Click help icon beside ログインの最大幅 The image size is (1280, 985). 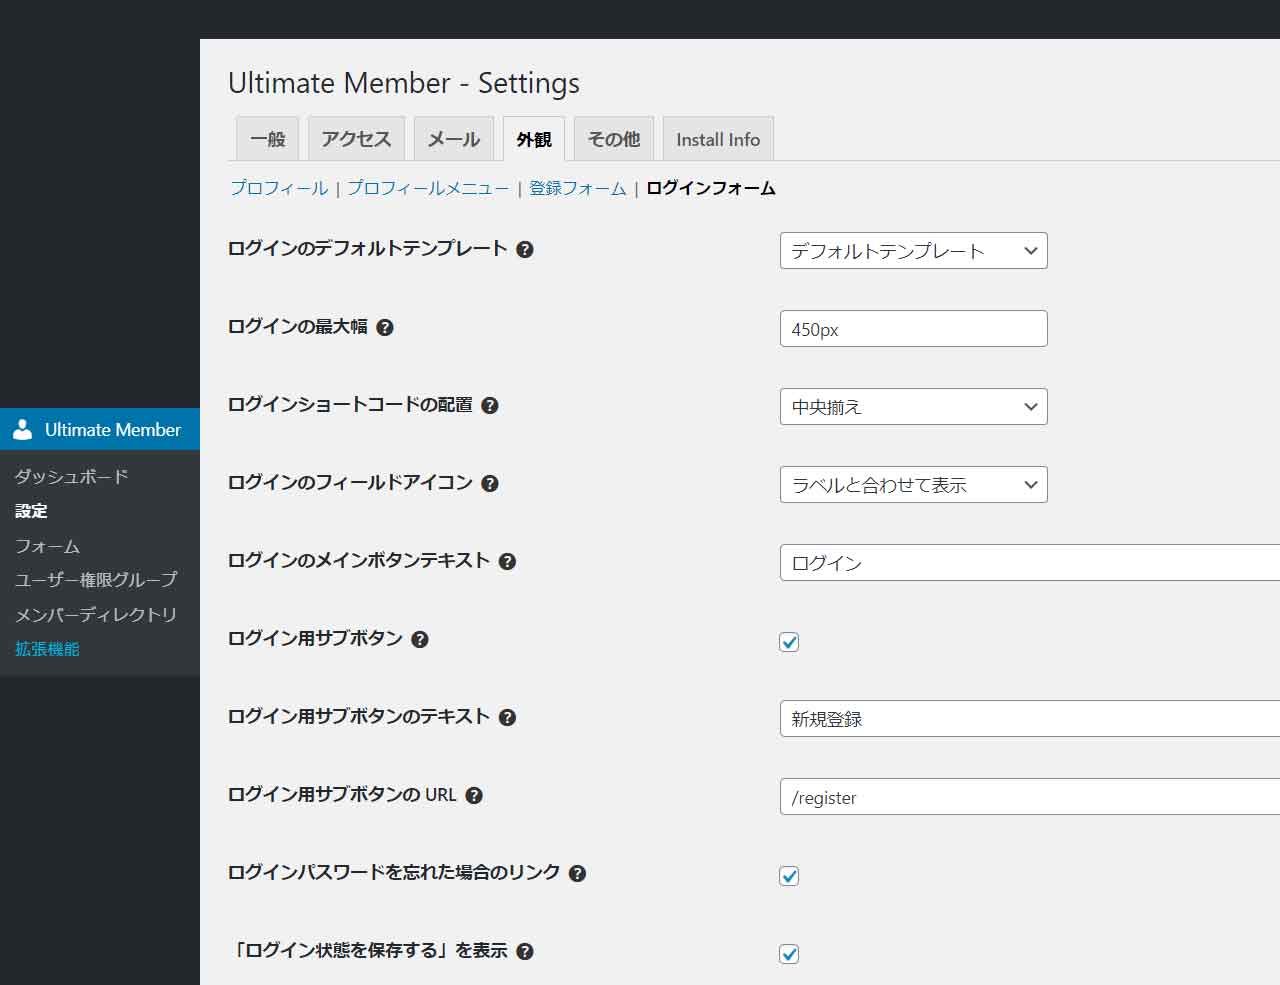385,328
